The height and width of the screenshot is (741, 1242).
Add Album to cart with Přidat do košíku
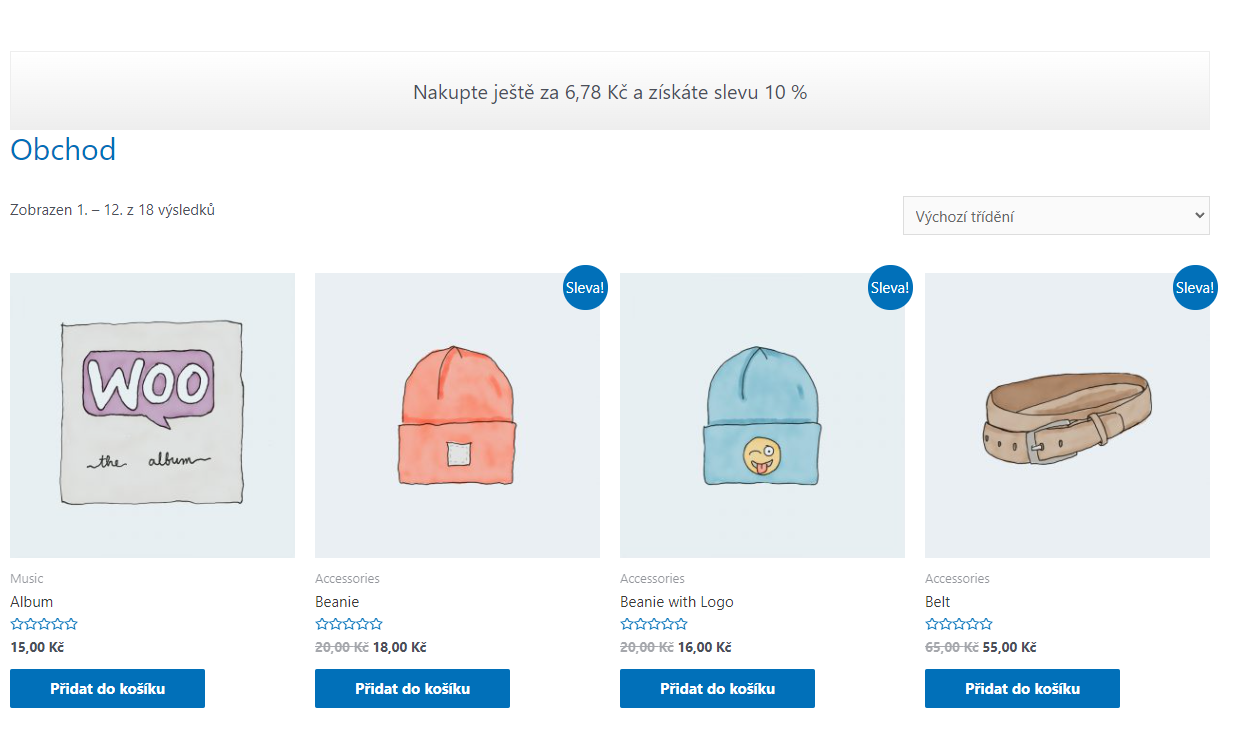point(107,689)
